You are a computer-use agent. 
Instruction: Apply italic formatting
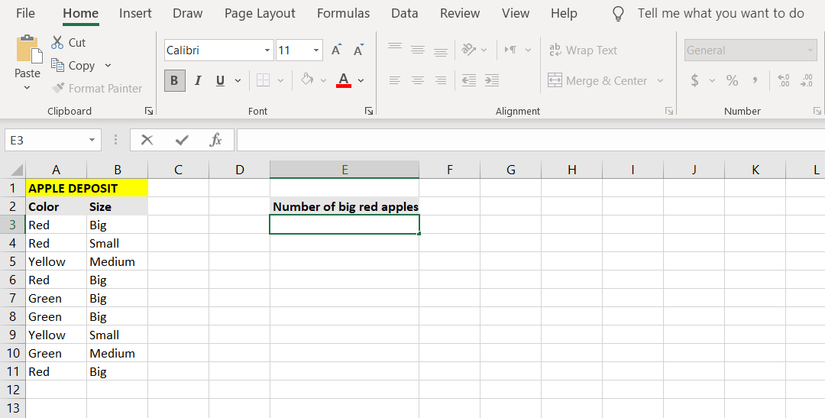(x=198, y=81)
